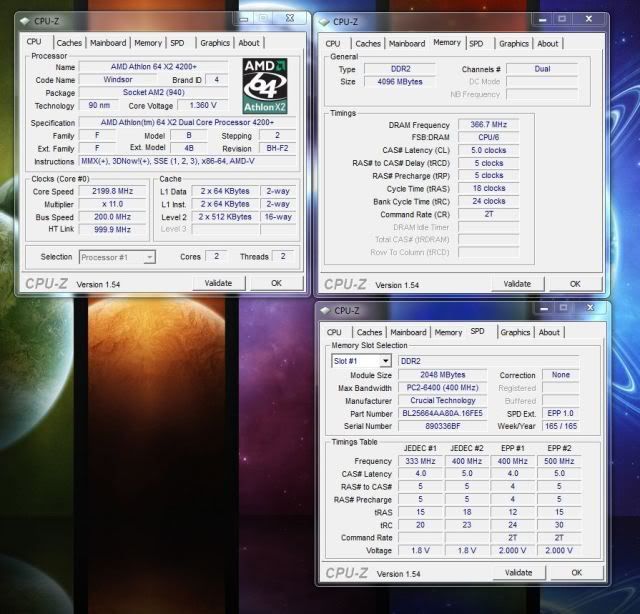Click the revision value 'BH-F2'

278,148
